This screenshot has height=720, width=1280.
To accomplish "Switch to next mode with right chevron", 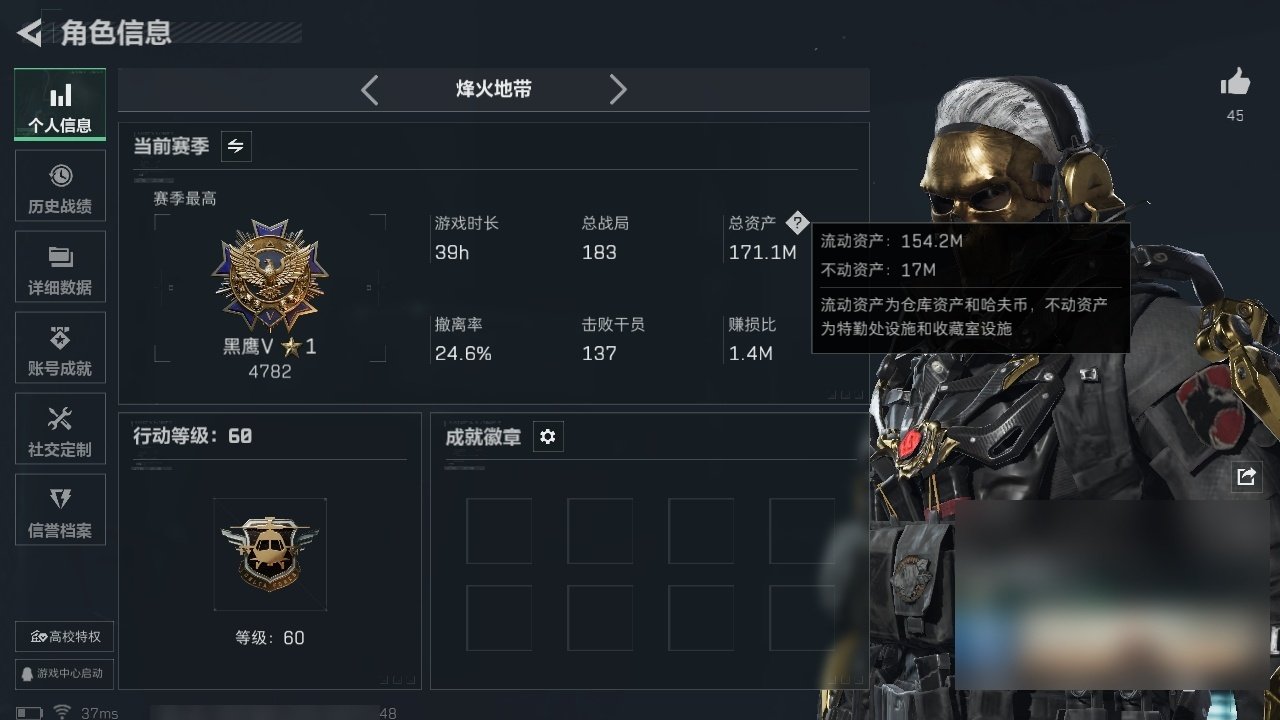I will tap(618, 90).
